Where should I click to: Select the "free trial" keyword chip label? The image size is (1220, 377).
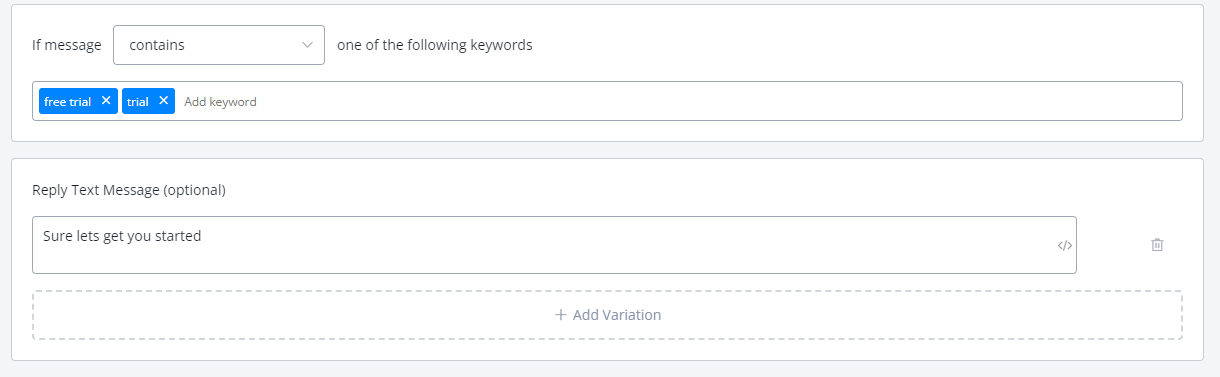(x=68, y=101)
